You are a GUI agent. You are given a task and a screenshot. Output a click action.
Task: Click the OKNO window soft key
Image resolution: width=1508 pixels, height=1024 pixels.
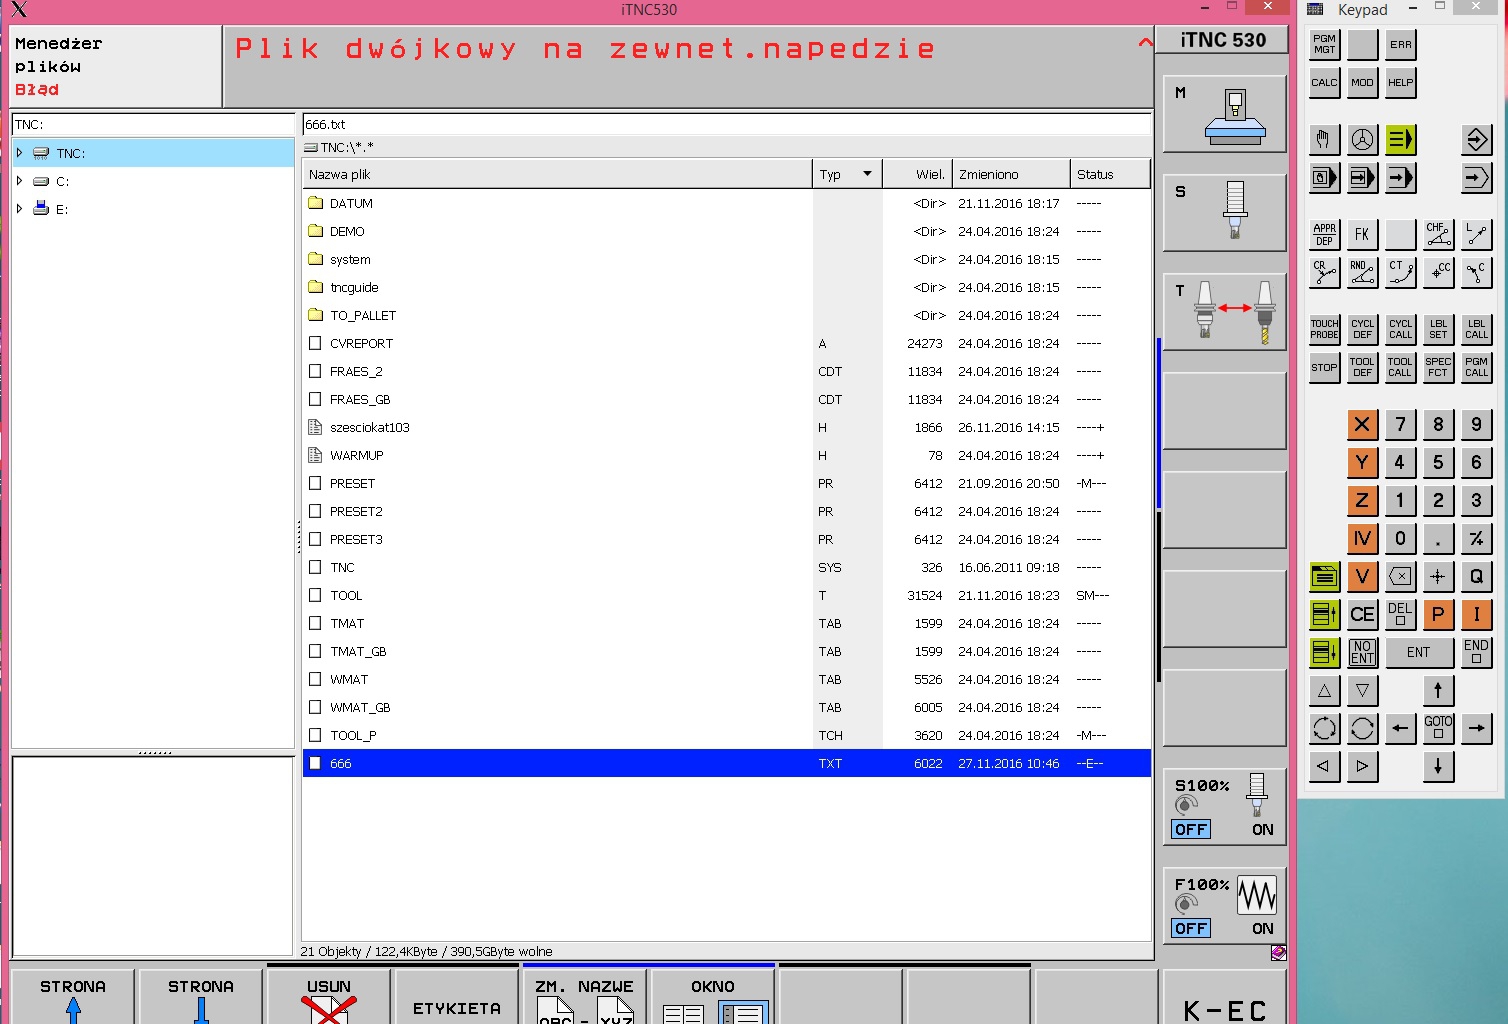pos(713,997)
